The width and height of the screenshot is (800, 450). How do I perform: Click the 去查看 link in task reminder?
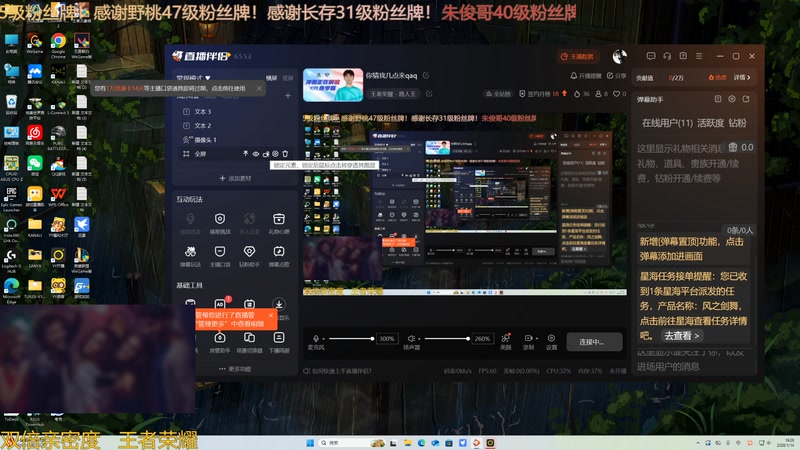pos(681,336)
